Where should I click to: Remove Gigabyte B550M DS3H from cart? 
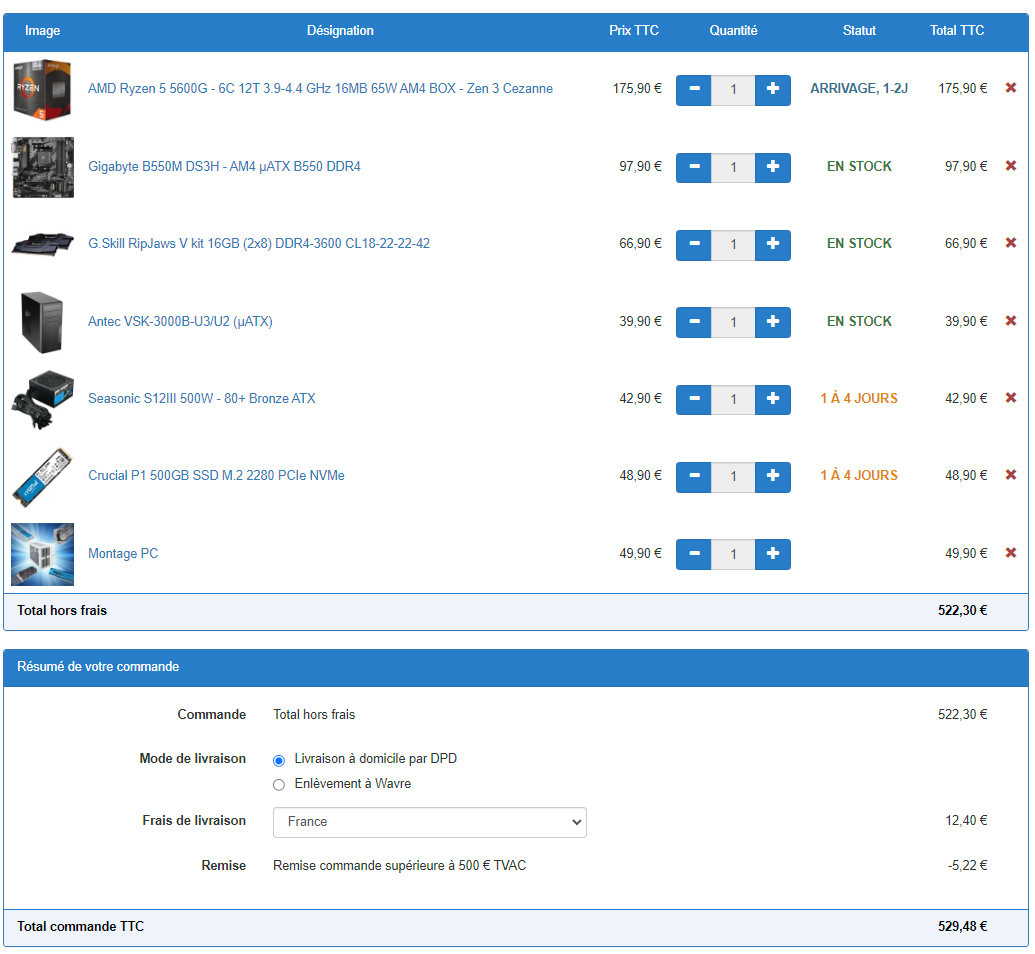[x=1011, y=166]
